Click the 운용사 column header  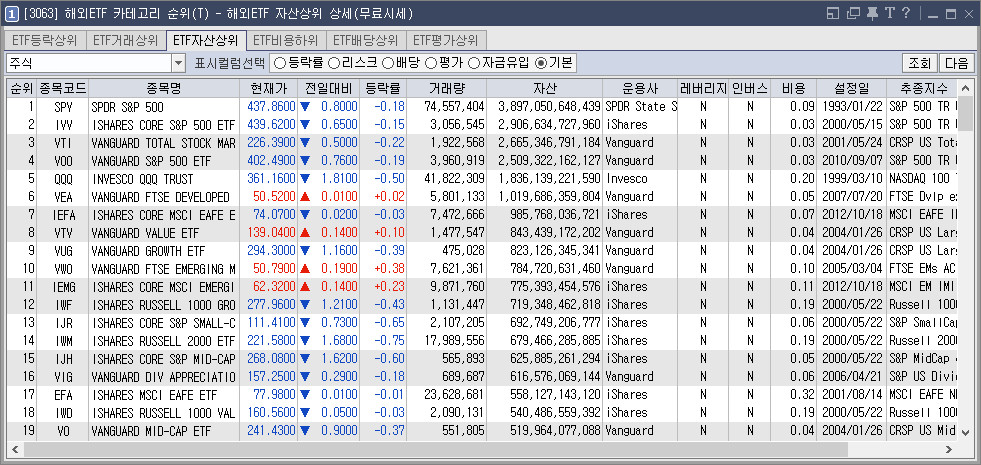coord(640,88)
